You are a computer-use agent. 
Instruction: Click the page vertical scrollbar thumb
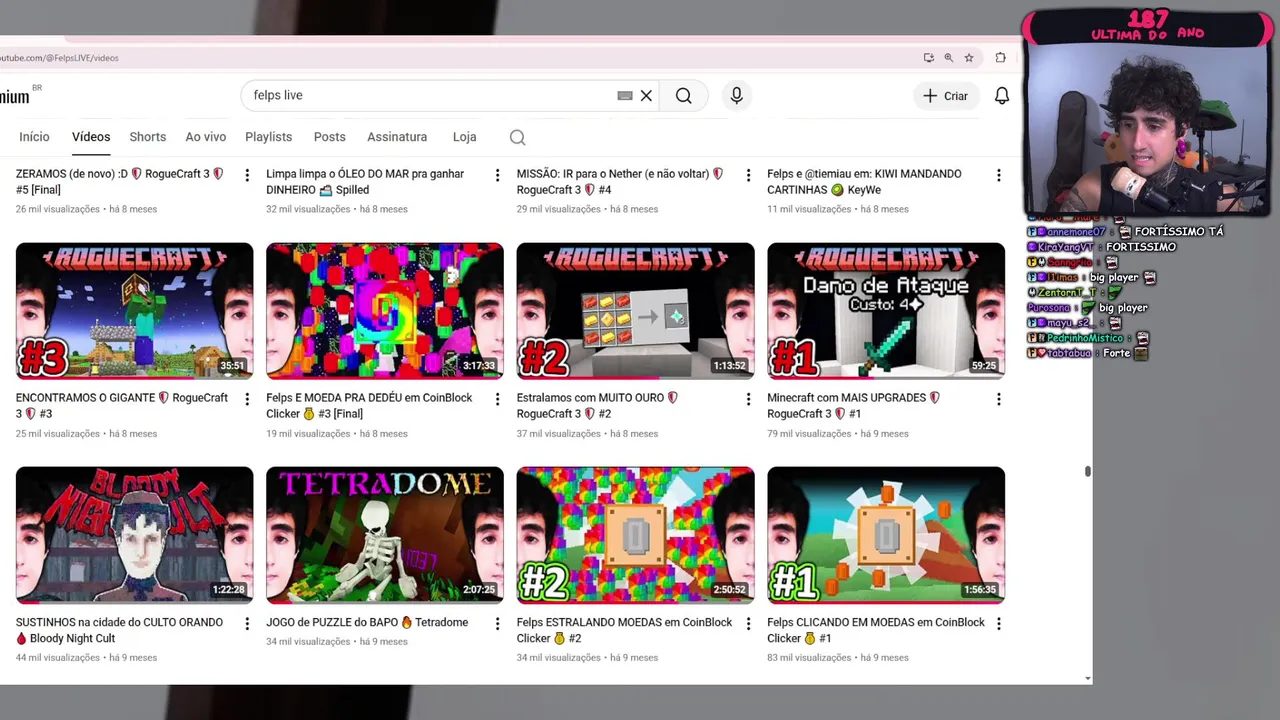coord(1087,471)
